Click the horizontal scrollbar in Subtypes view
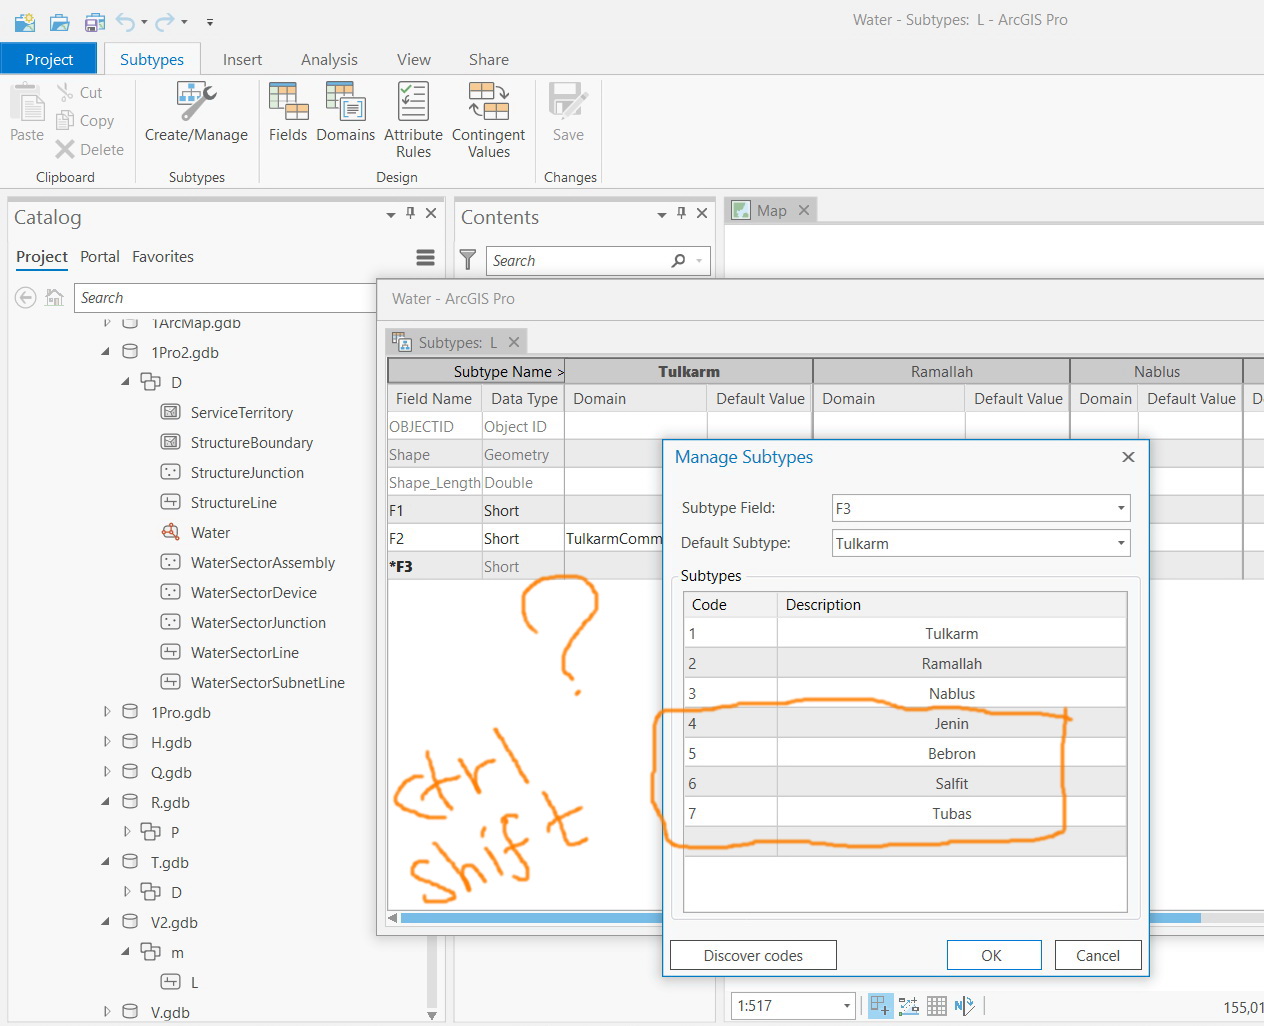1264x1026 pixels. click(530, 917)
